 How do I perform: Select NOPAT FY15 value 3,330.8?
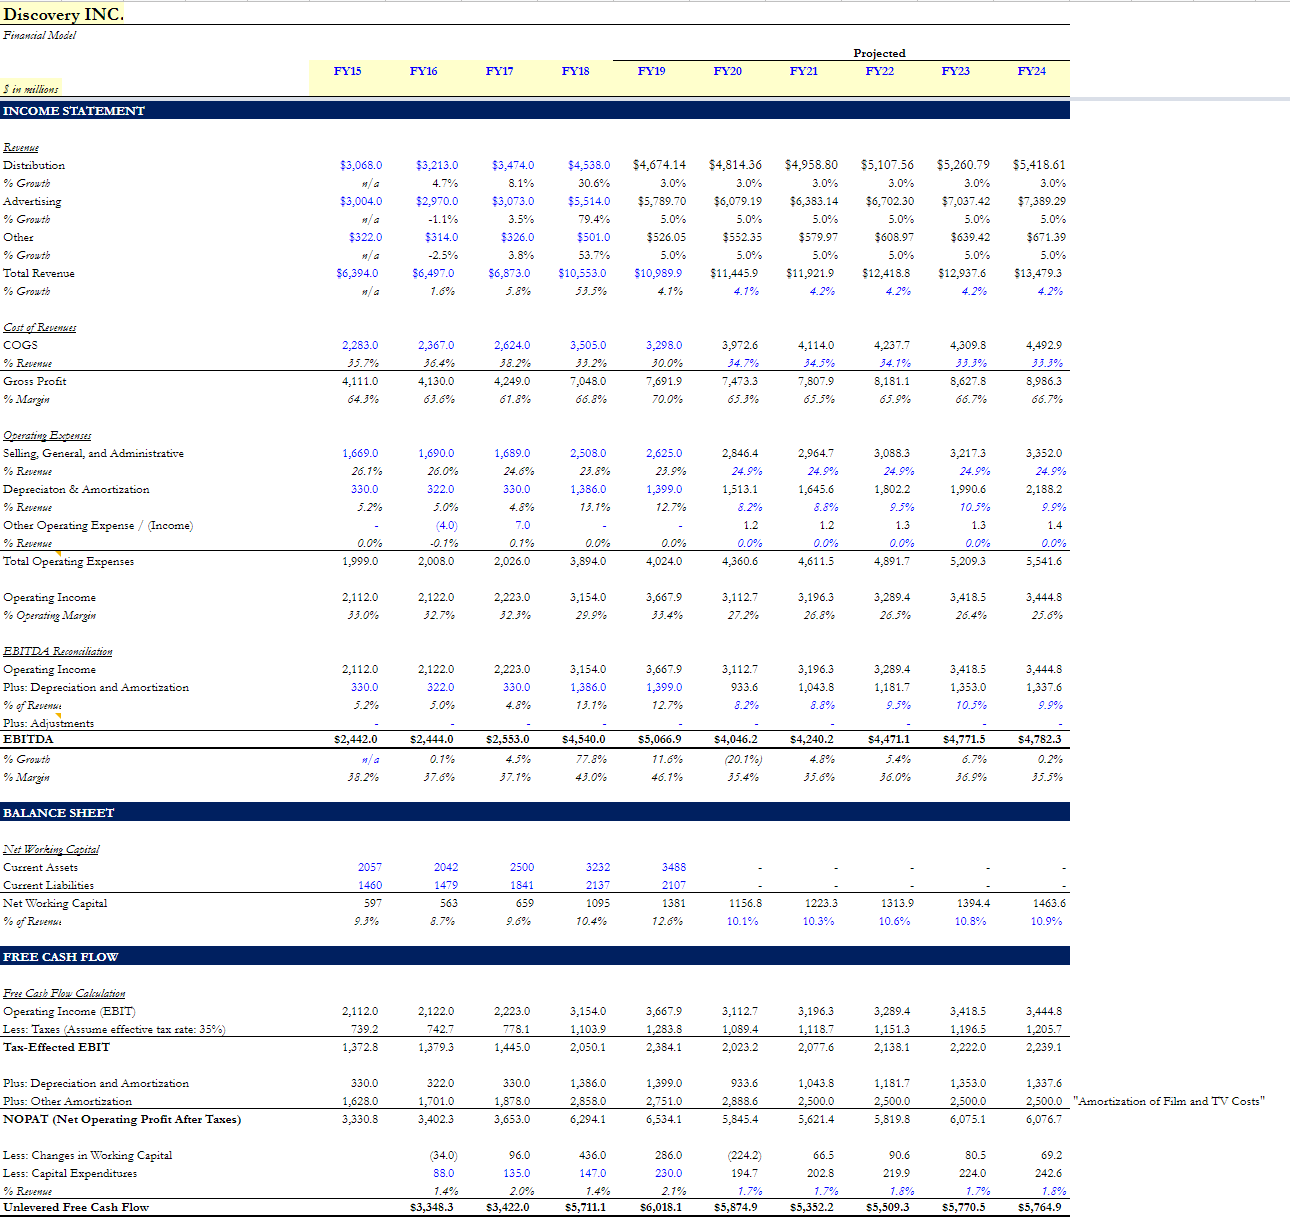tap(360, 1119)
